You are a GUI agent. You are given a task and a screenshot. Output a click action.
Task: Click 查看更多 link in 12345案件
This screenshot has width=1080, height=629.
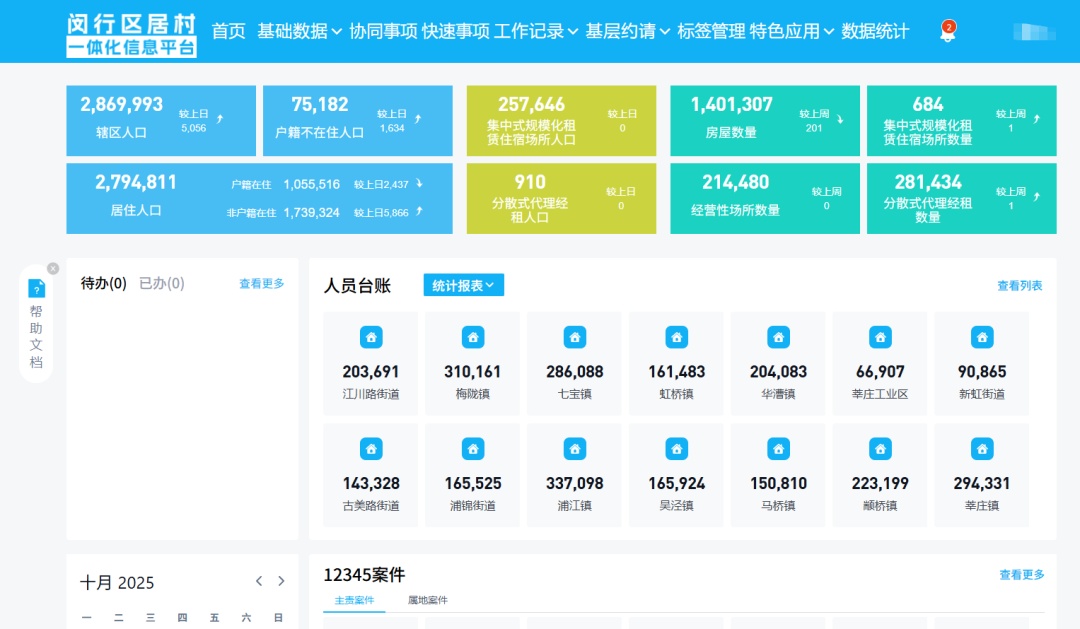coord(1021,575)
